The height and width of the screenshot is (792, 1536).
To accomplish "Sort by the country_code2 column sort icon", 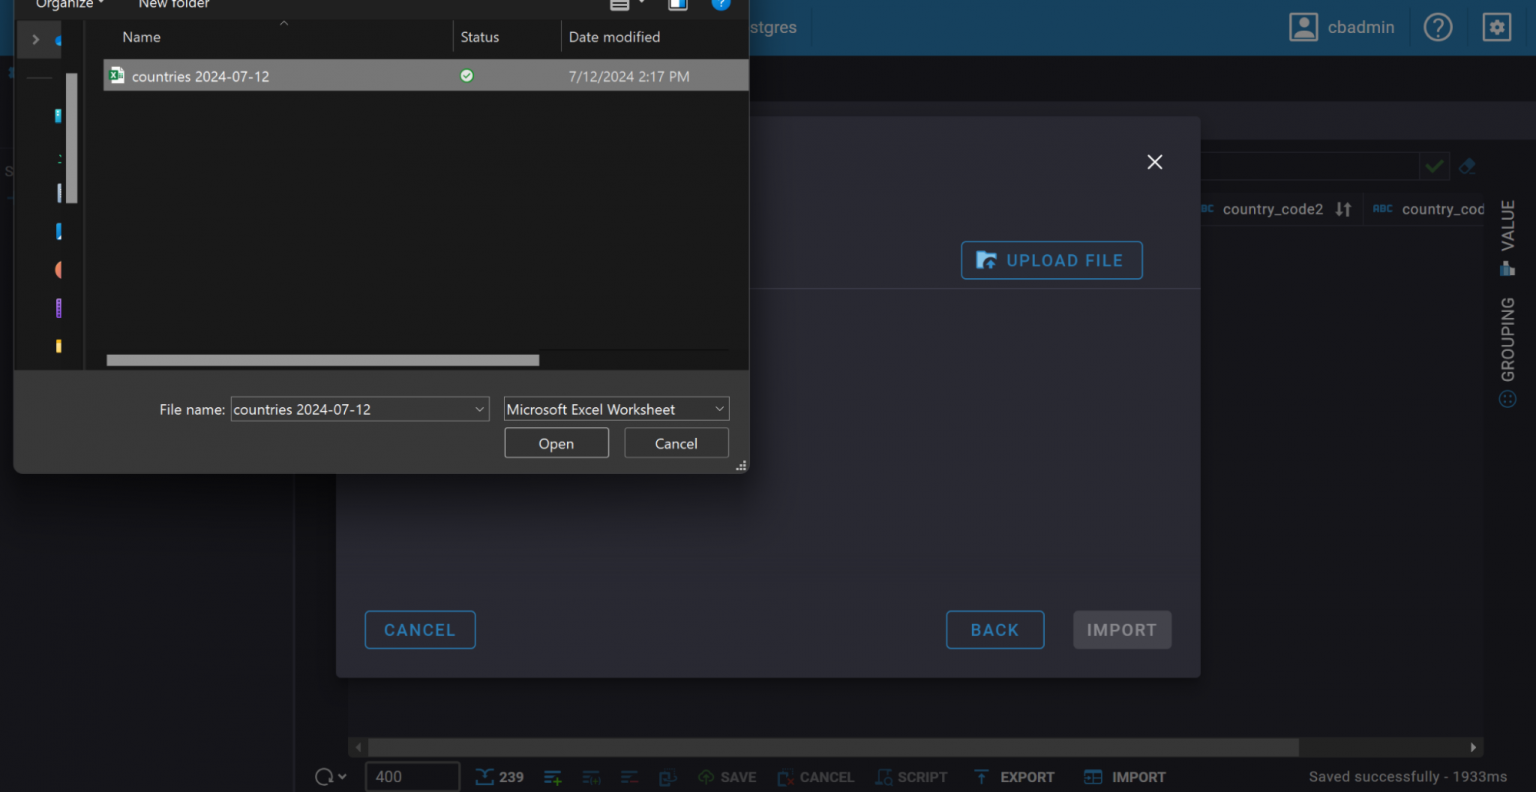I will point(1343,209).
